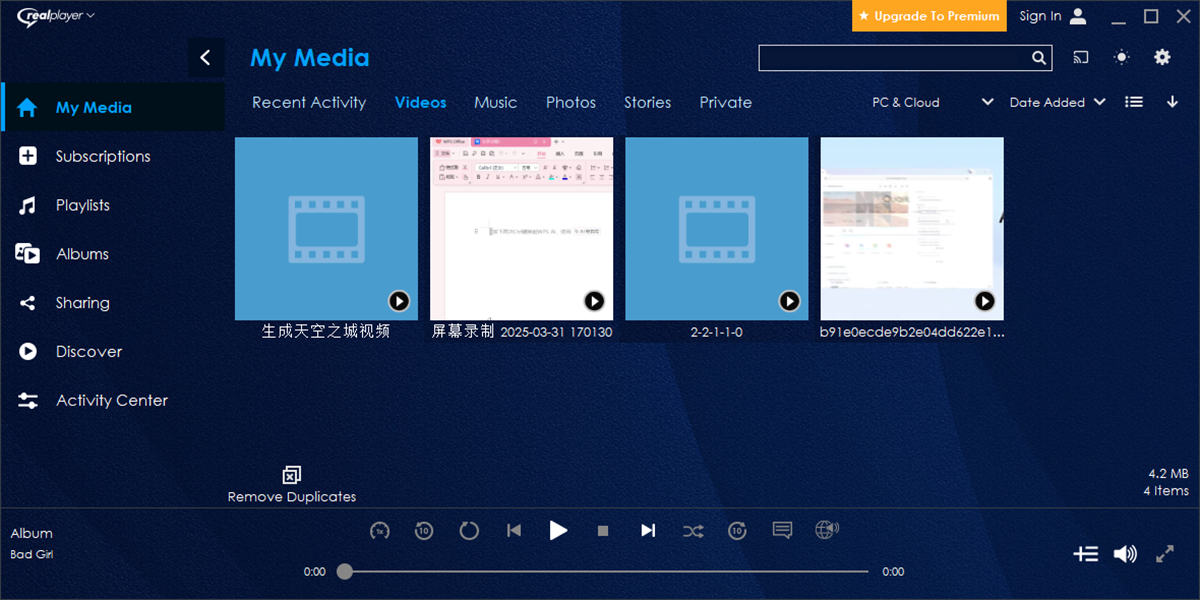Switch to the Music tab
1200x600 pixels.
(495, 102)
